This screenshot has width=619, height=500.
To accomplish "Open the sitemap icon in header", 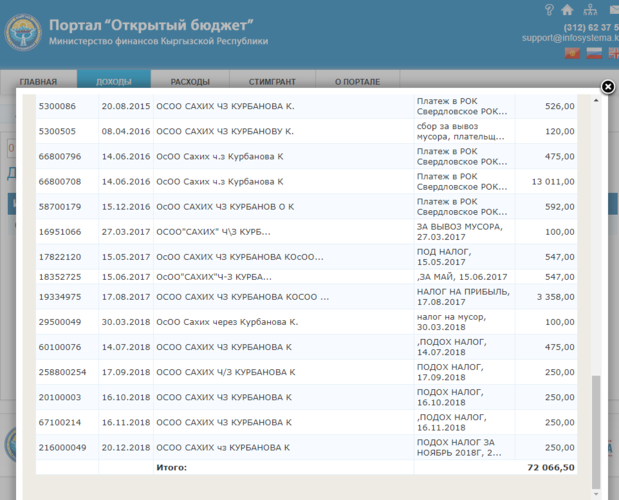I will point(589,10).
